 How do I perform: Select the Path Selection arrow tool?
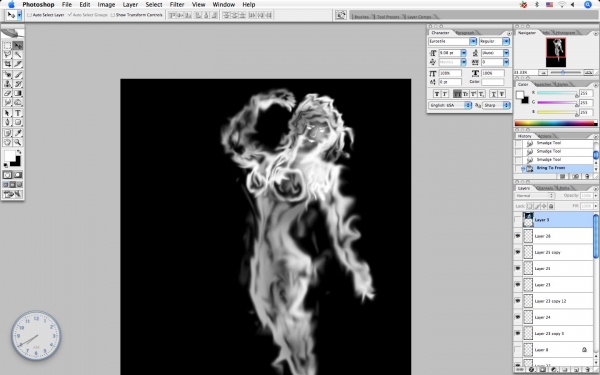pos(7,113)
